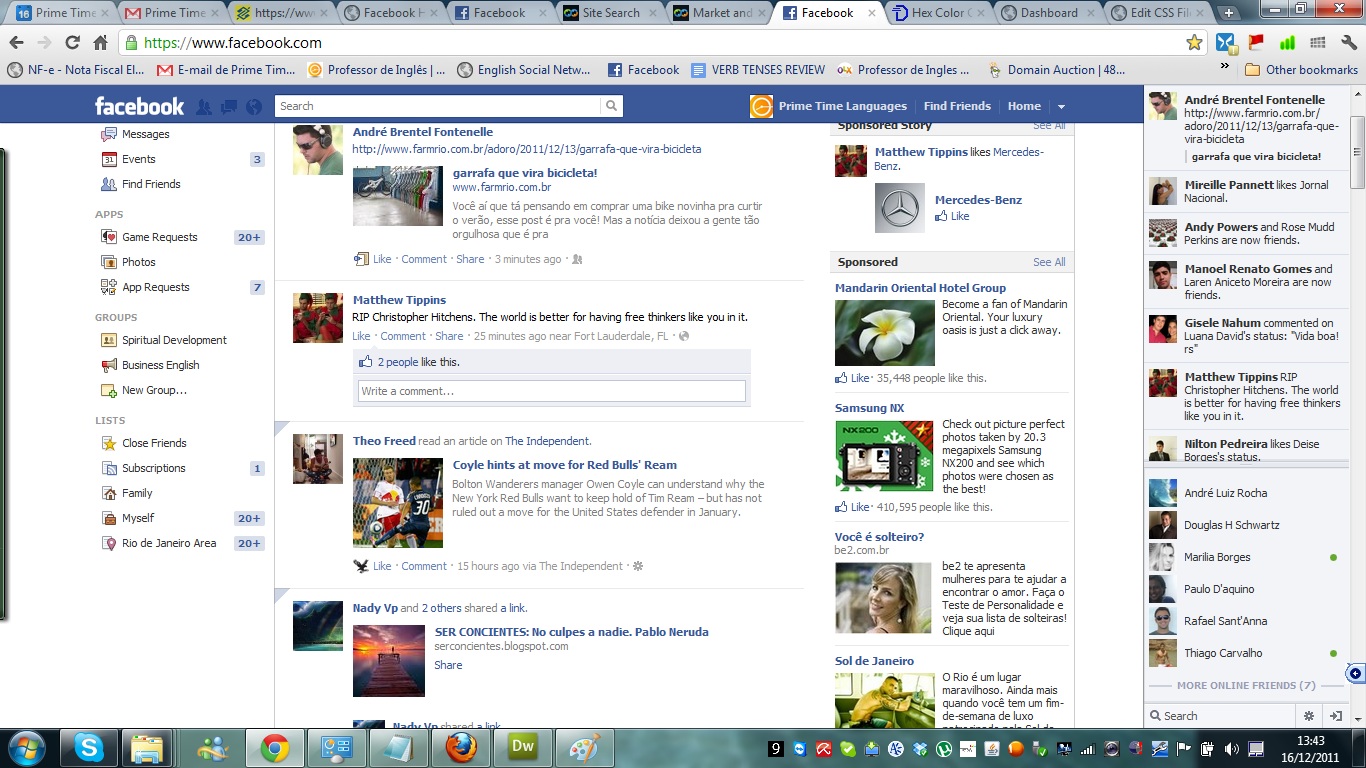This screenshot has width=1366, height=768.
Task: Open Skype from the Windows taskbar
Action: point(88,748)
